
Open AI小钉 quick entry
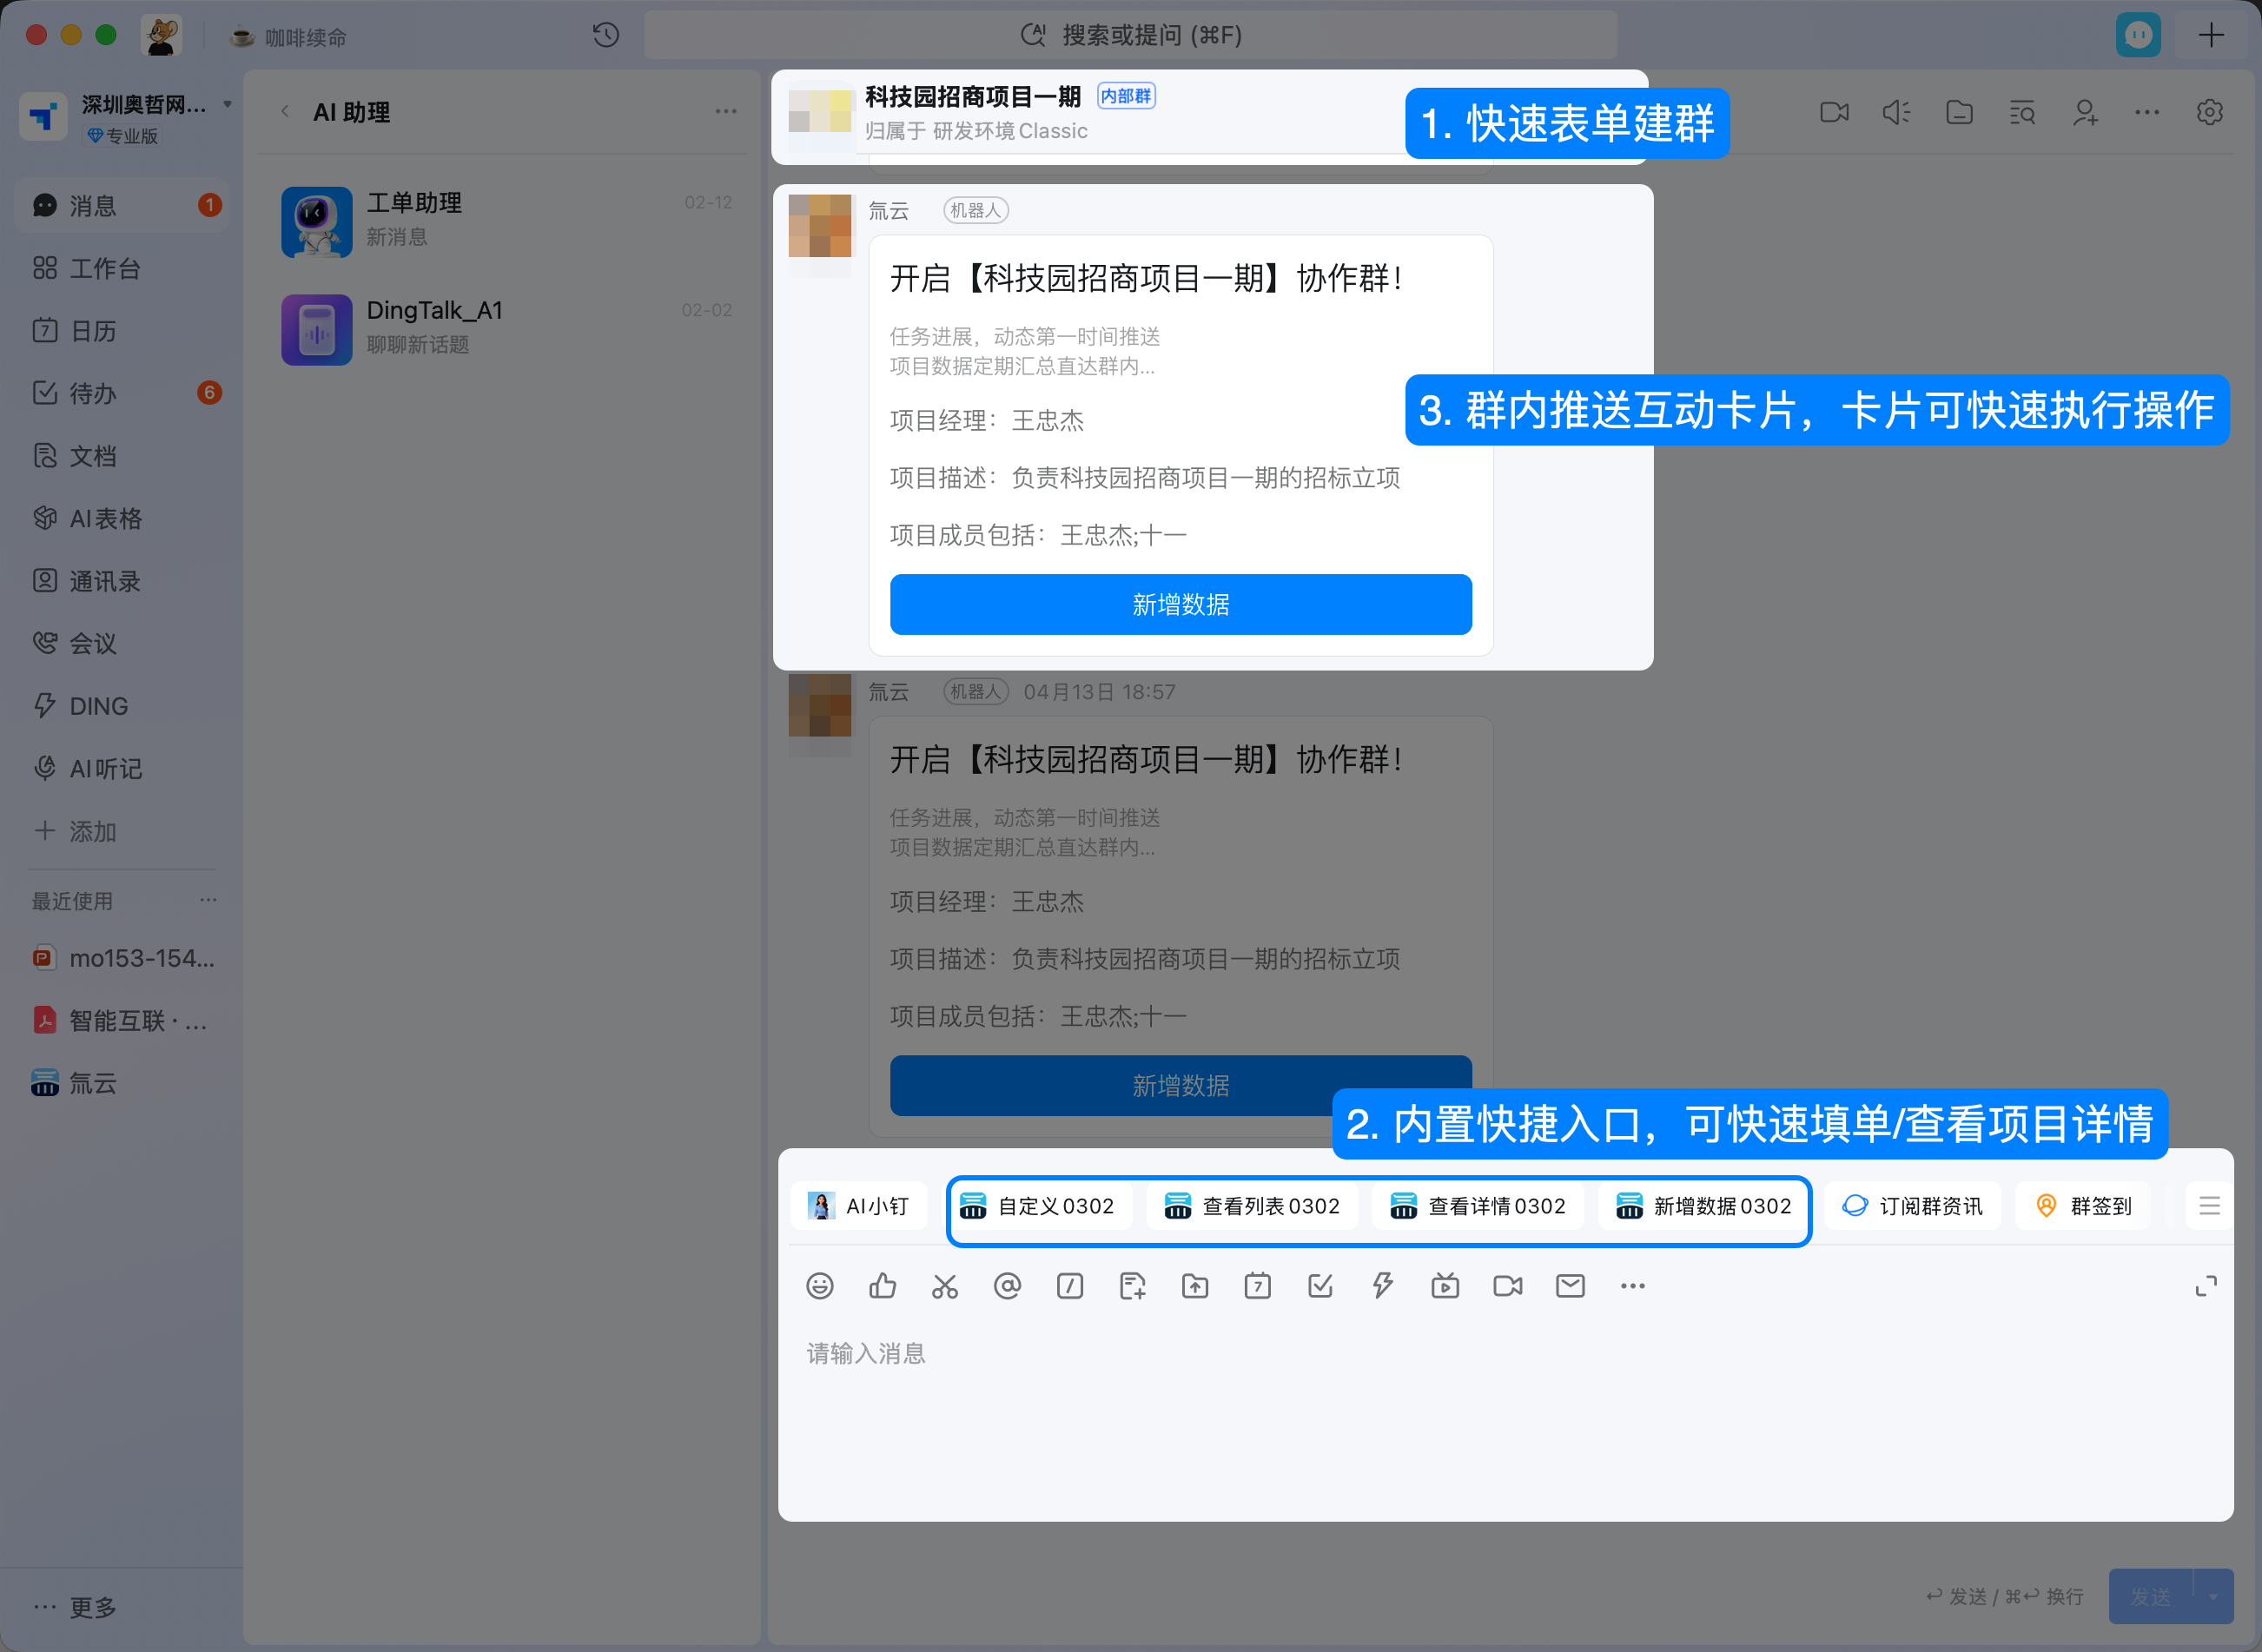click(859, 1206)
